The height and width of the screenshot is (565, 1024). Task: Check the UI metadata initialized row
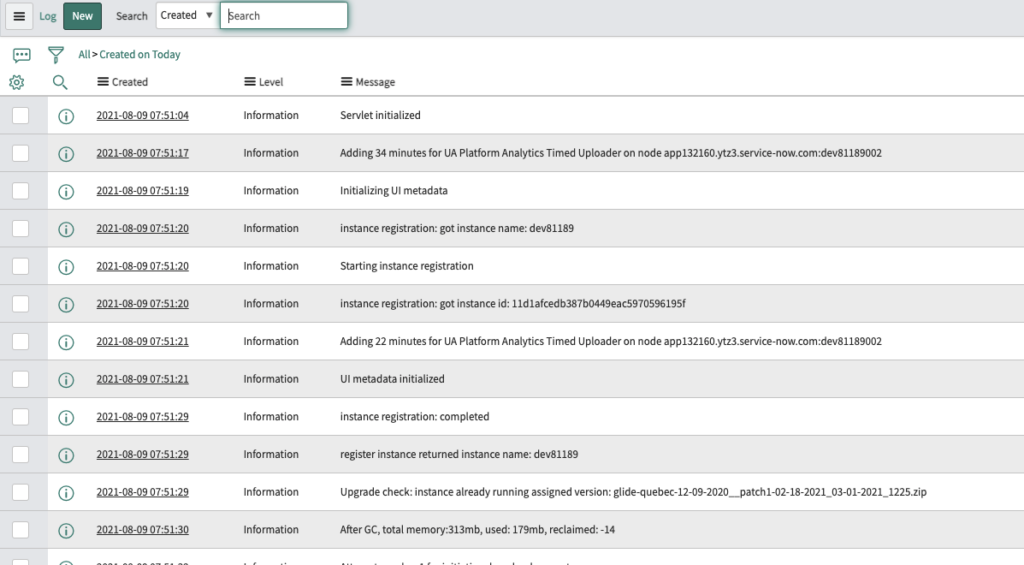[20, 379]
